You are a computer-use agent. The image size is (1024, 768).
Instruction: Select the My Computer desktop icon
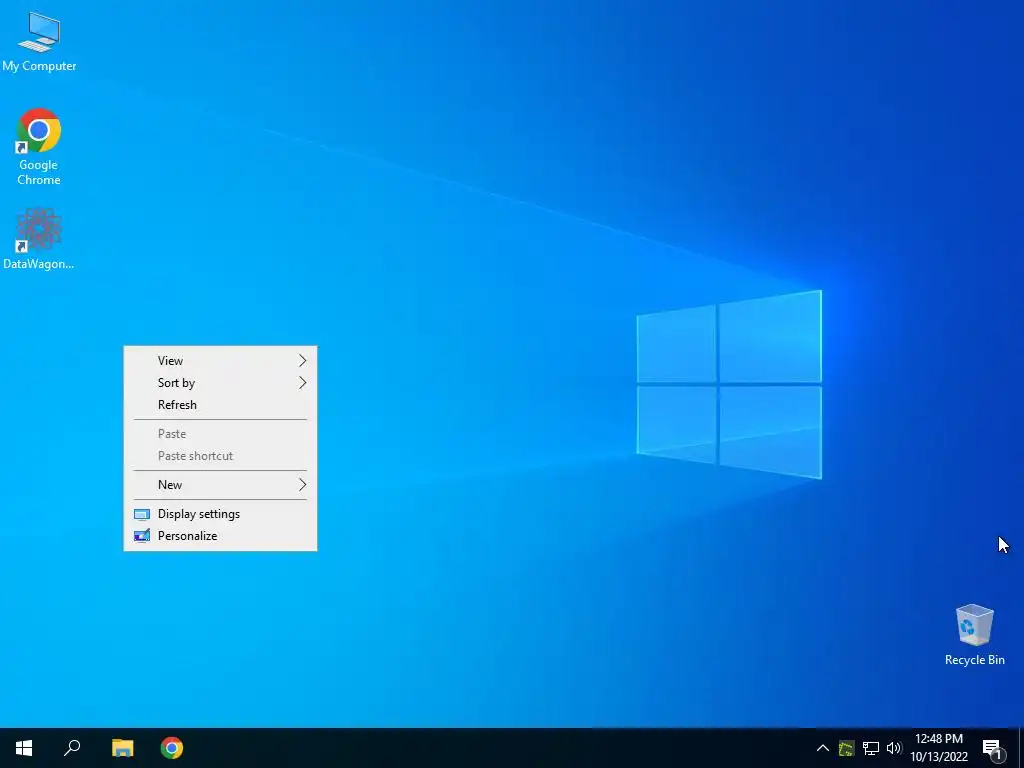tap(39, 41)
